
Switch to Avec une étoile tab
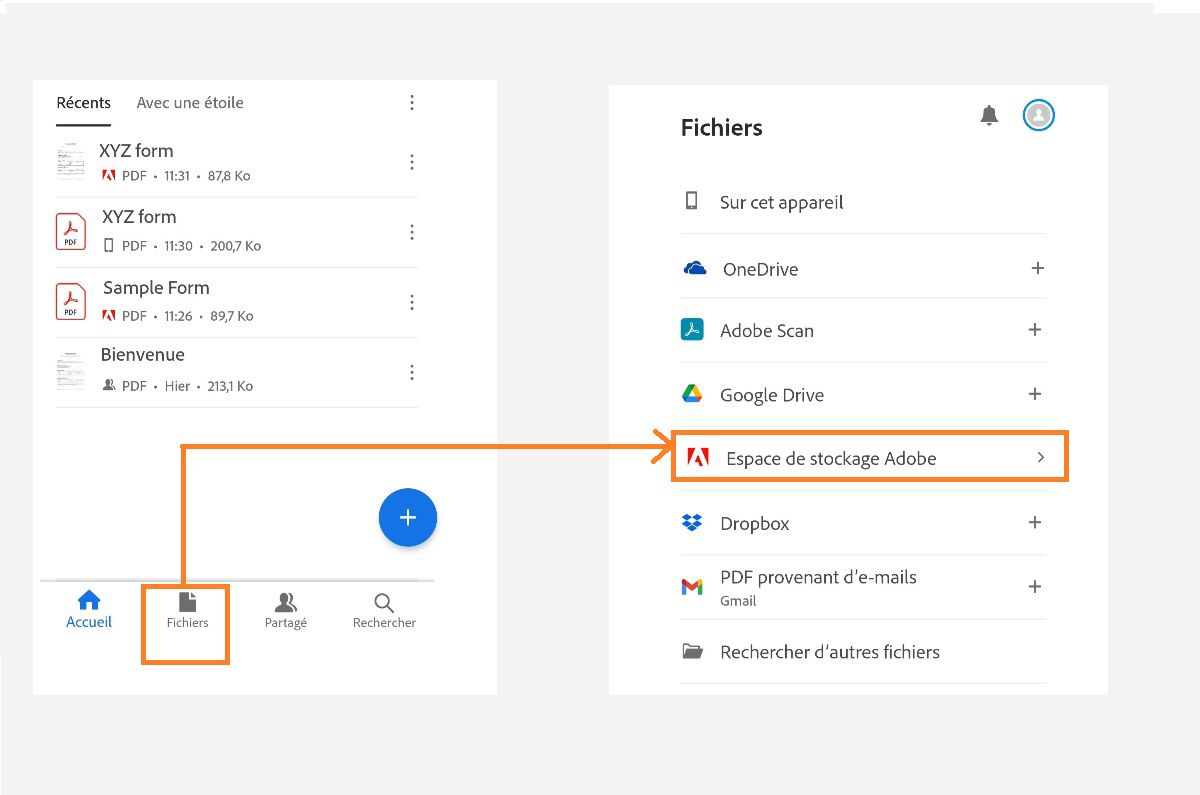[x=190, y=103]
